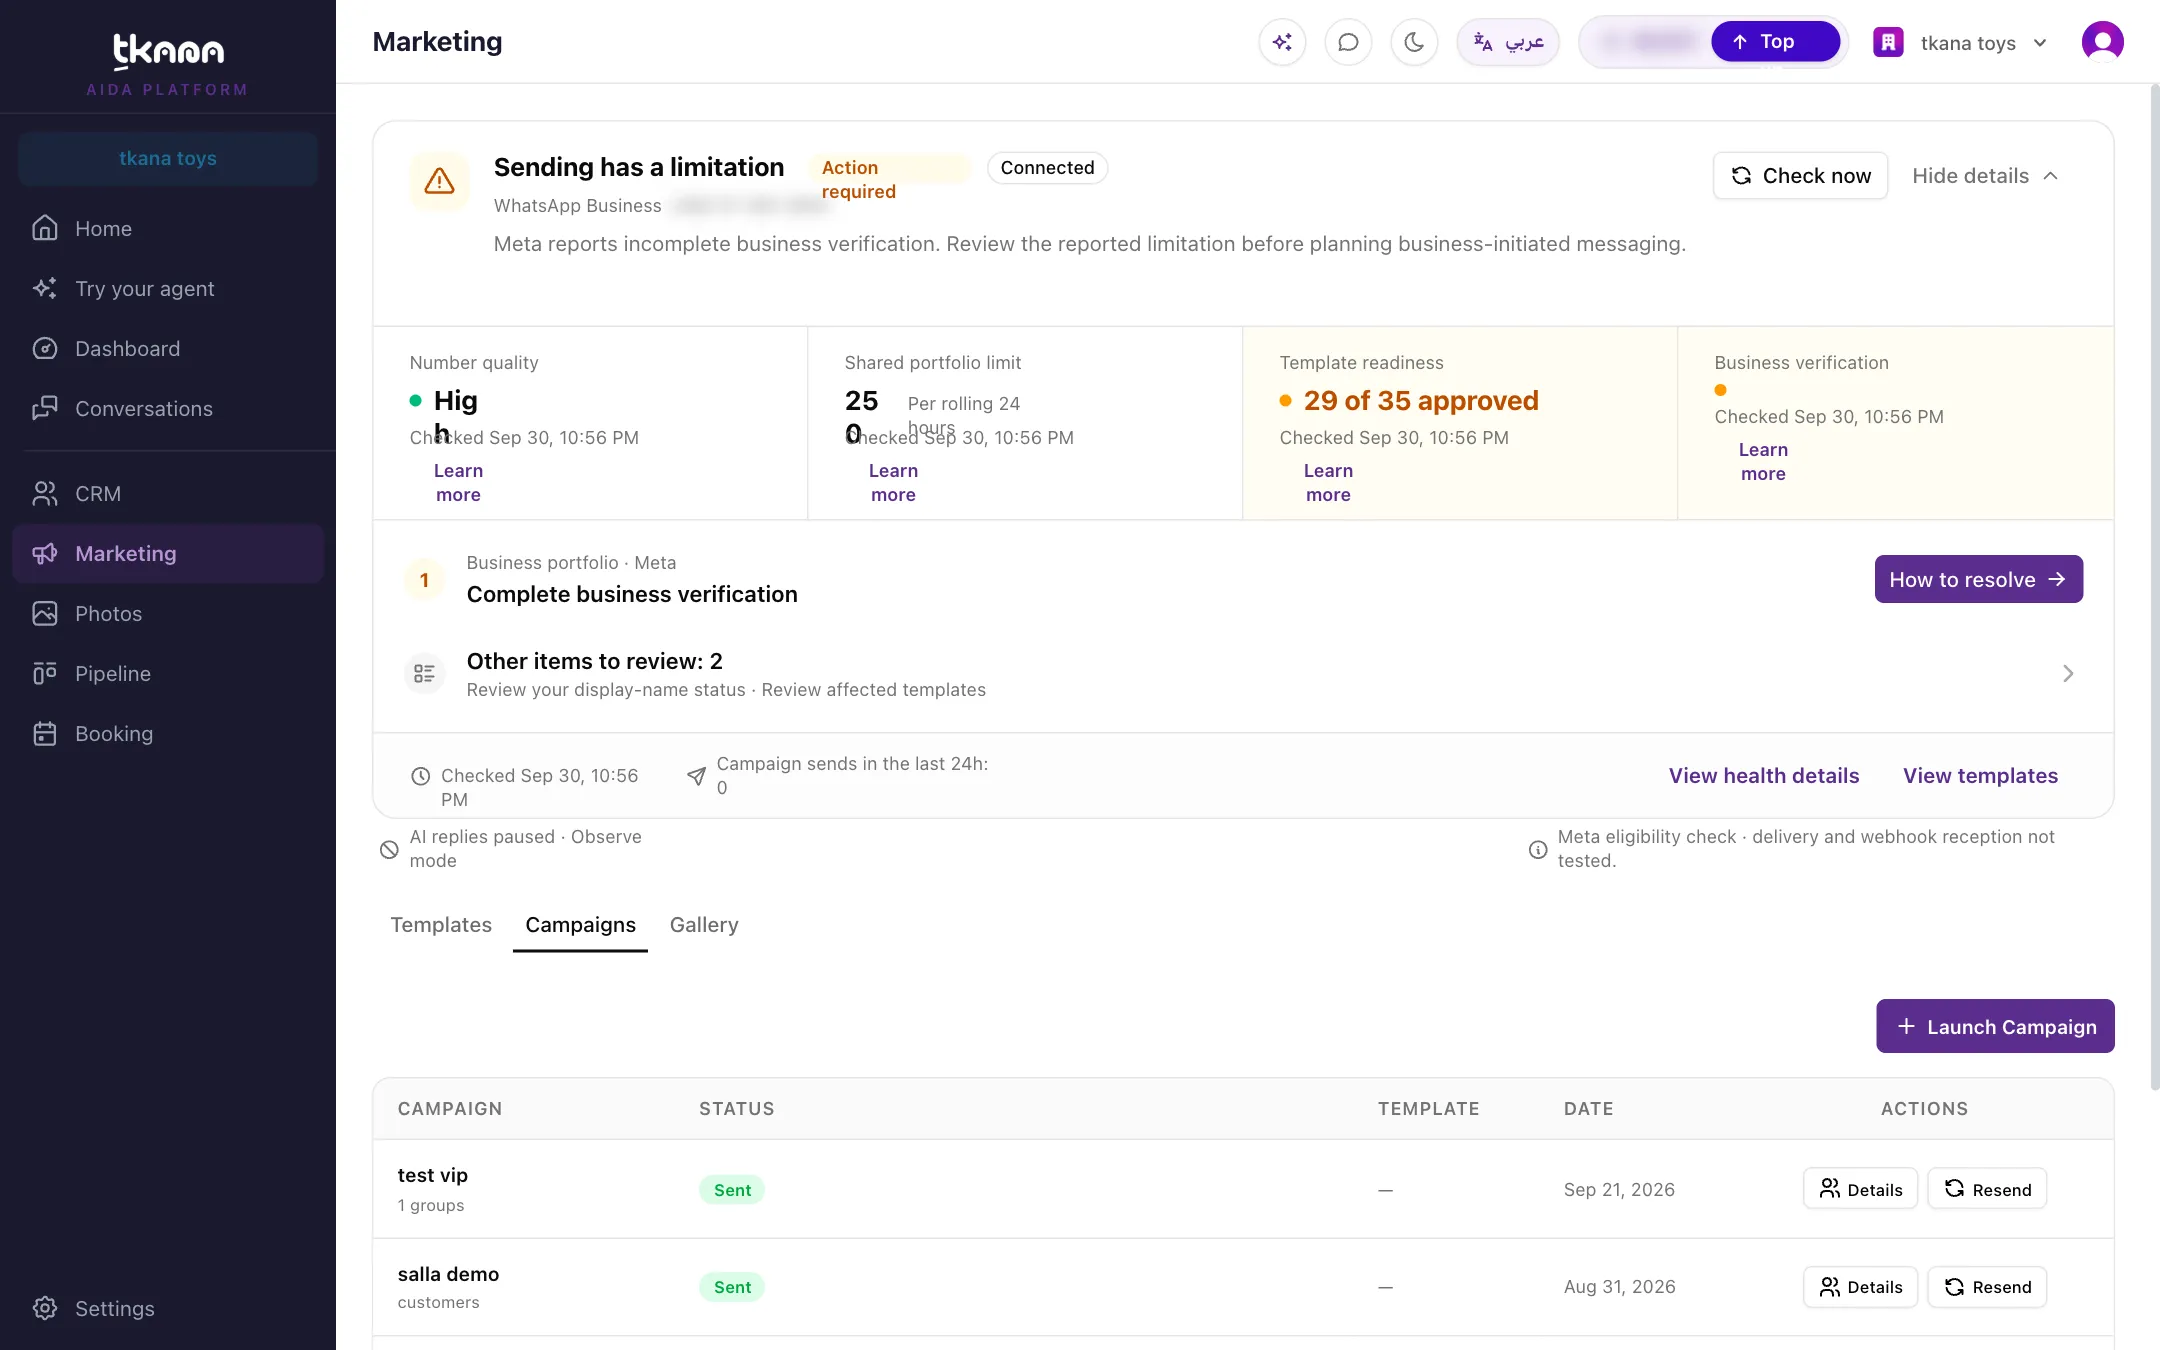Click Learn more under Business verification
Image resolution: width=2160 pixels, height=1350 pixels.
click(x=1763, y=462)
